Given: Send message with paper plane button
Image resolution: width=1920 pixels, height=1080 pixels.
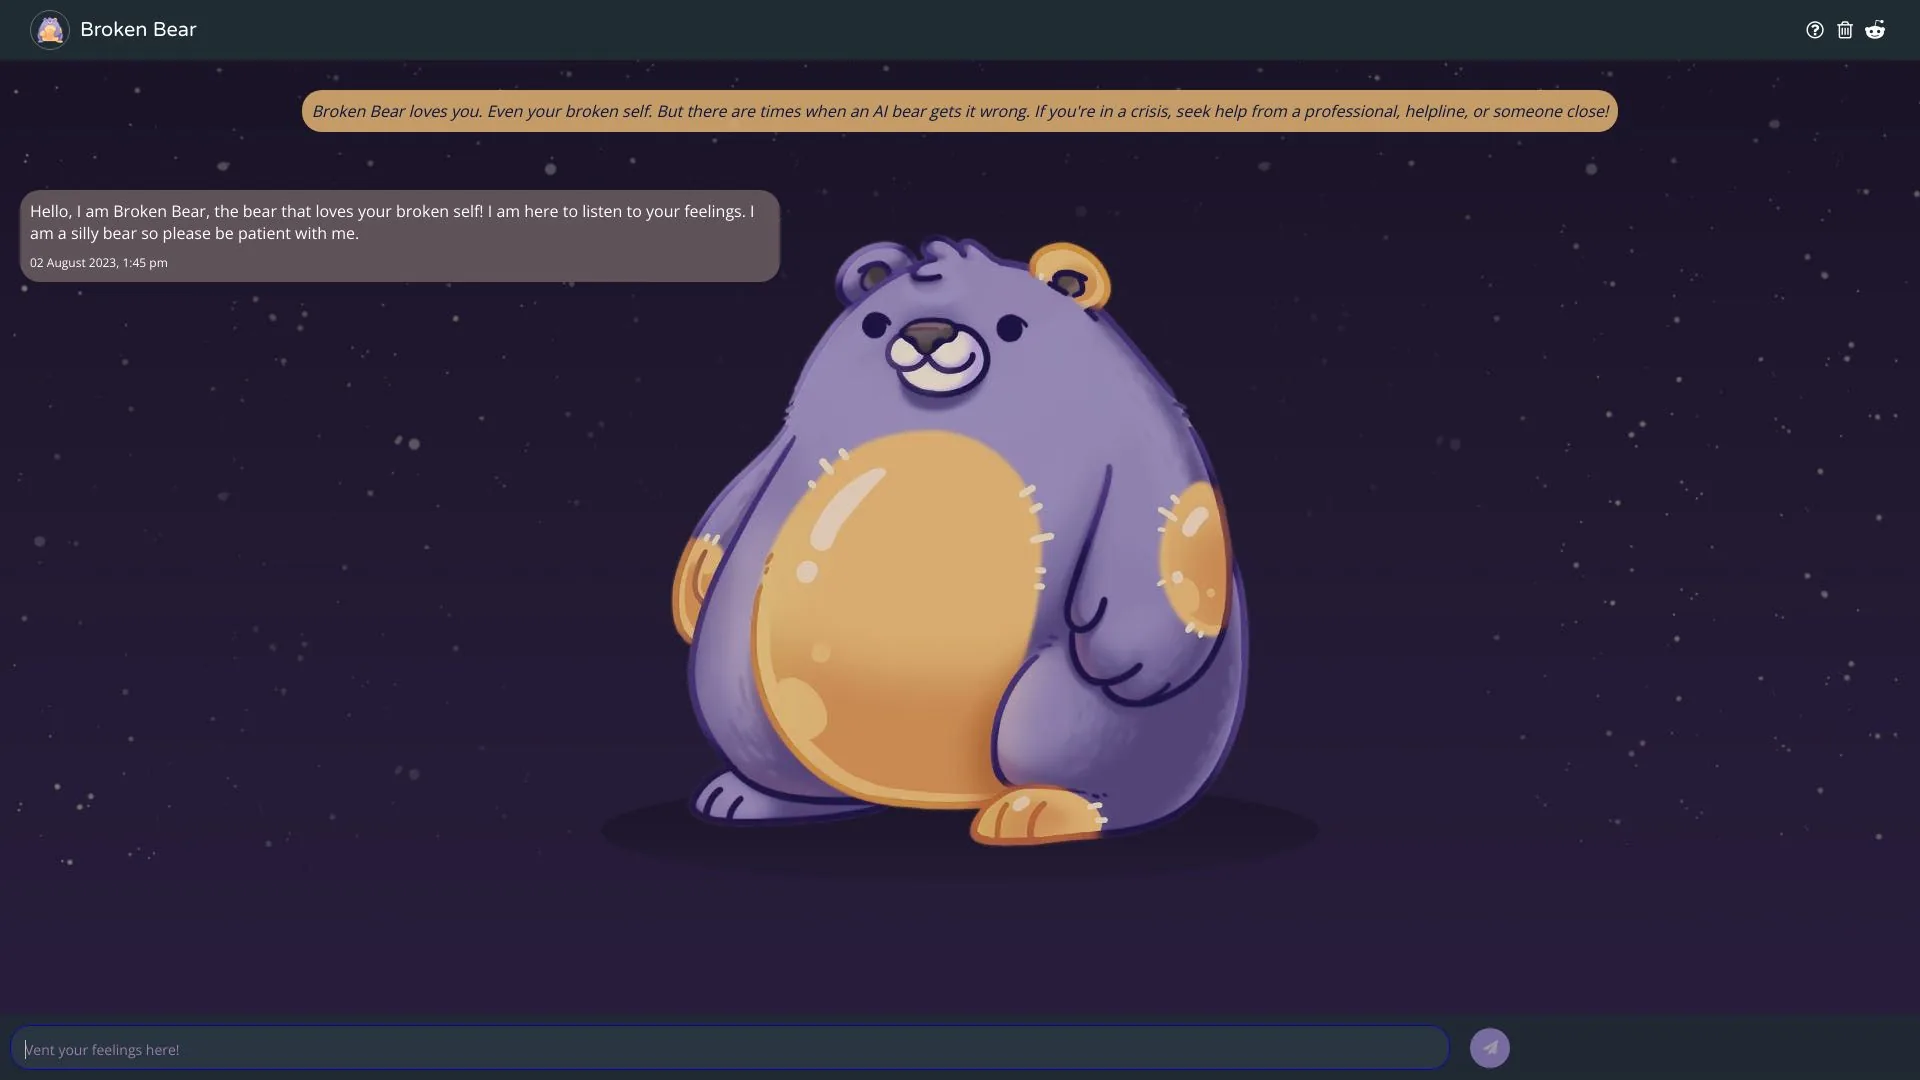Looking at the screenshot, I should coord(1490,1048).
